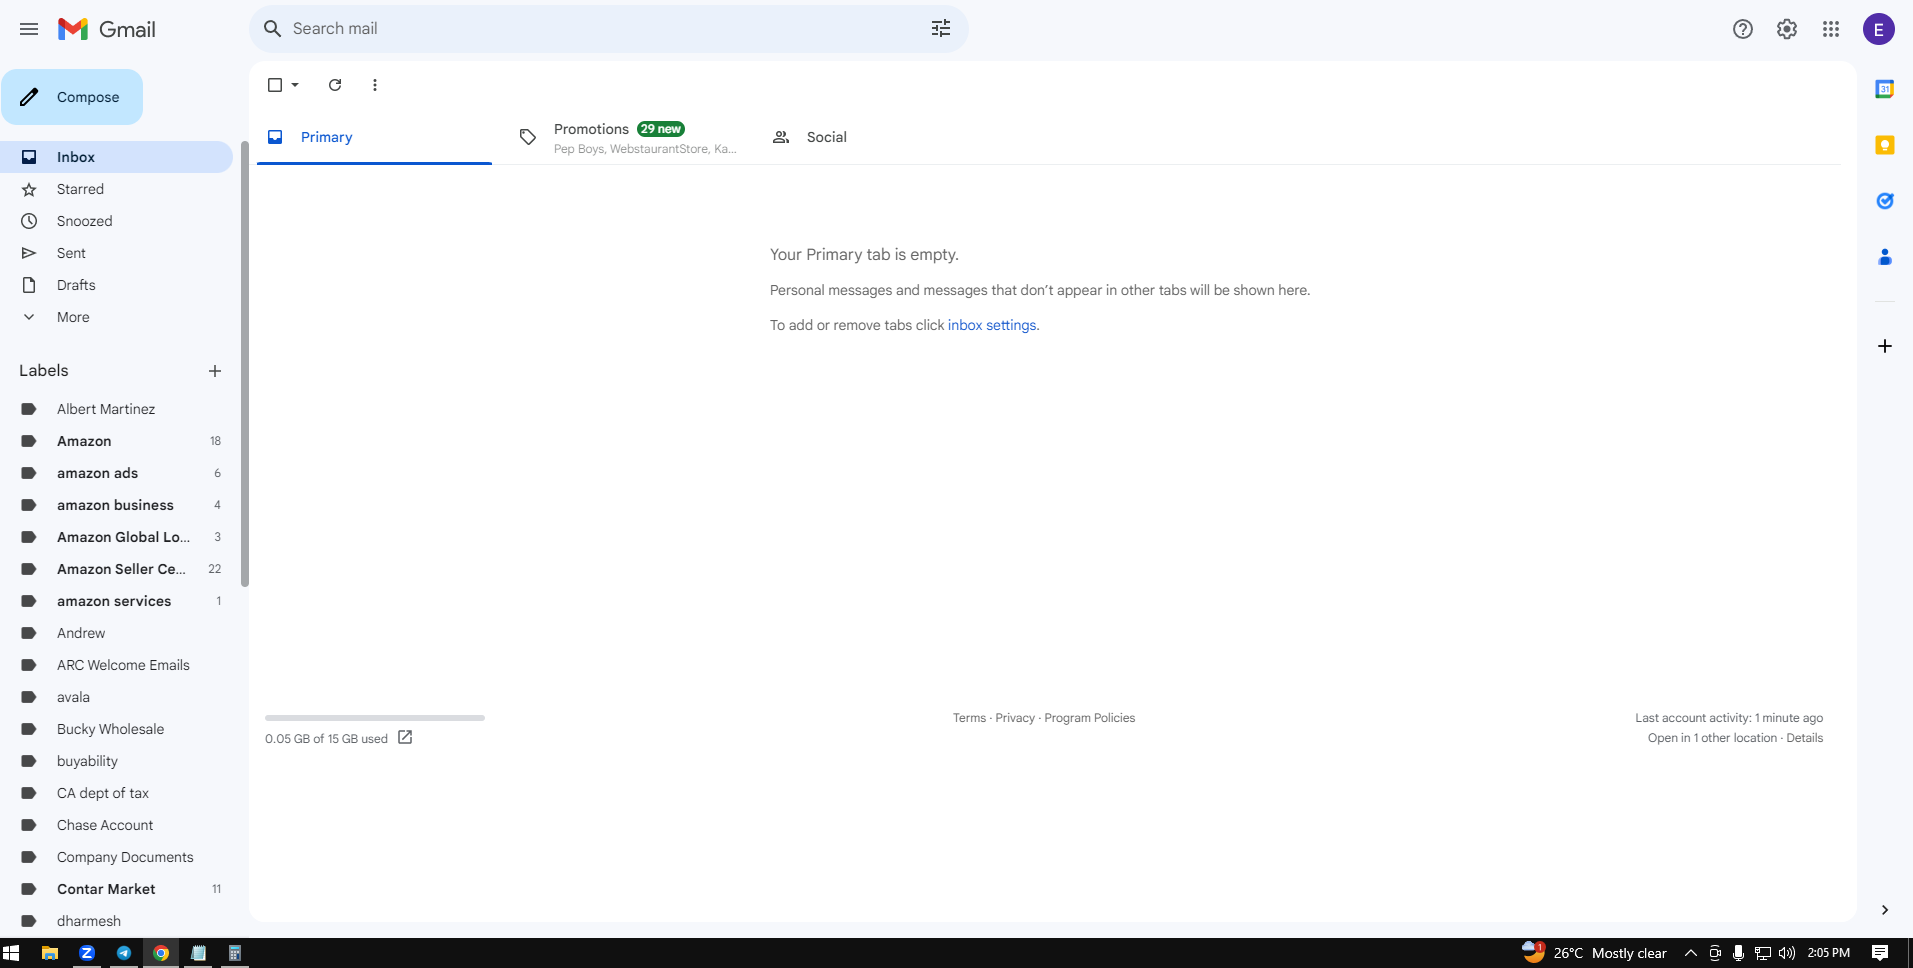Open the More options three-dot menu

pos(375,85)
